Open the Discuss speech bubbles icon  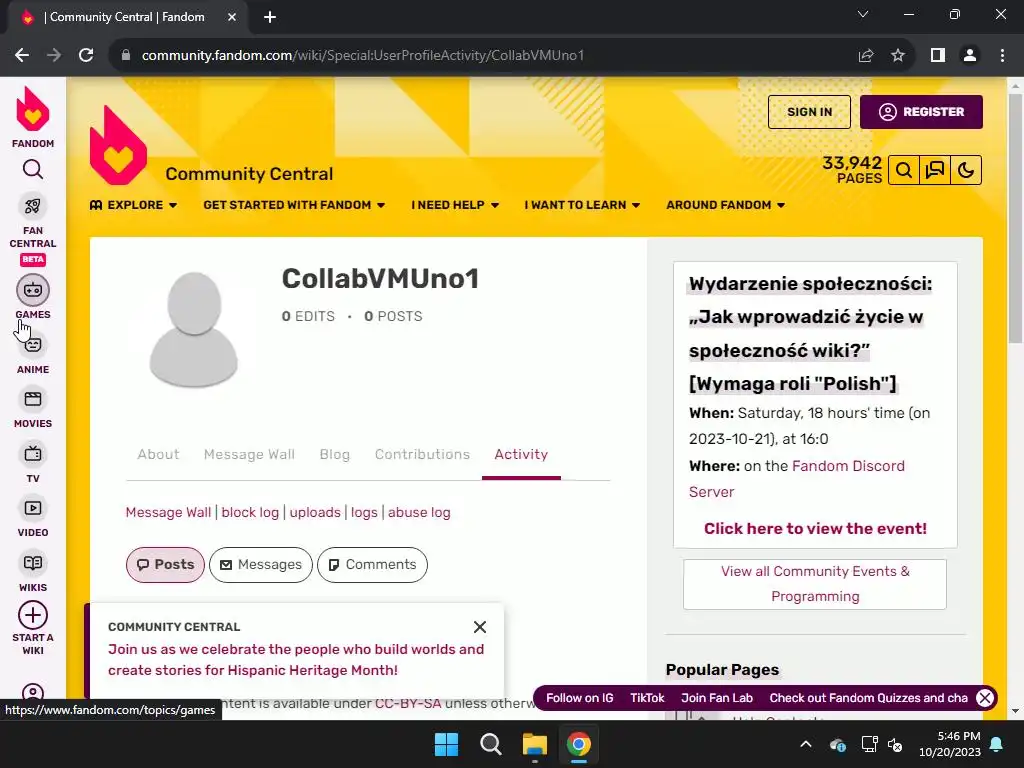coord(935,170)
